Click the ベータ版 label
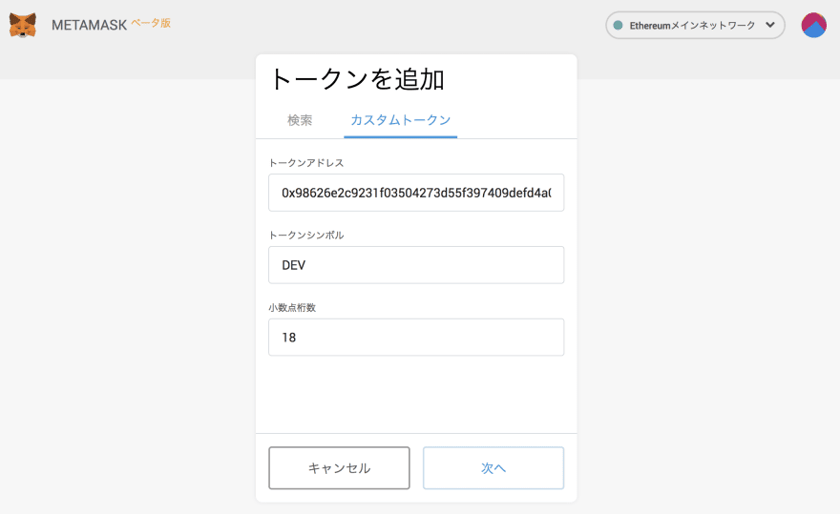Screen dimensions: 840x514 151,23
